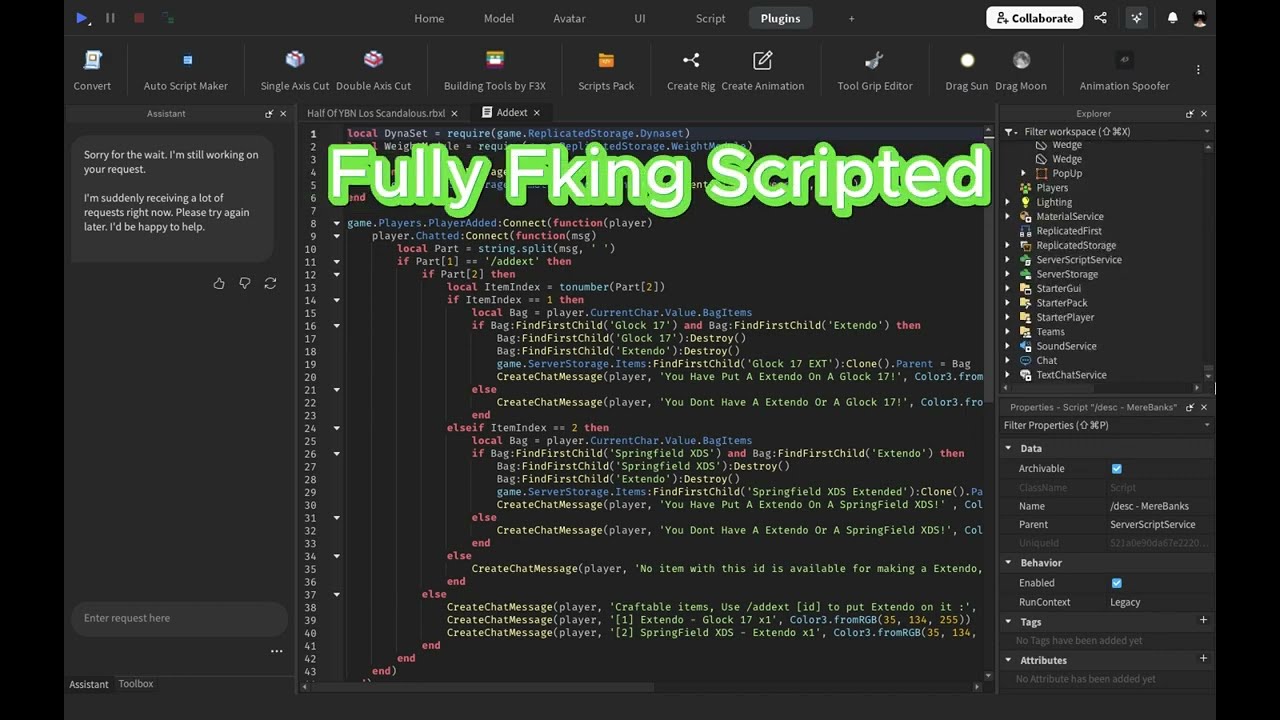Collapse the Data section in Properties
The image size is (1280, 720).
point(1008,449)
